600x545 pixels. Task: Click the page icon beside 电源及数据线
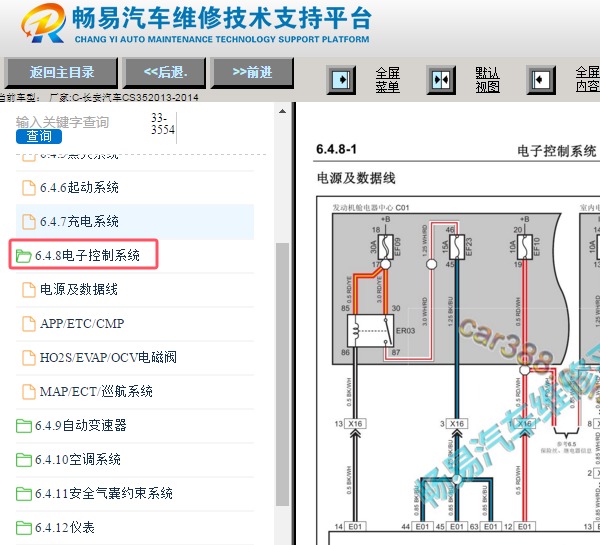tap(29, 290)
